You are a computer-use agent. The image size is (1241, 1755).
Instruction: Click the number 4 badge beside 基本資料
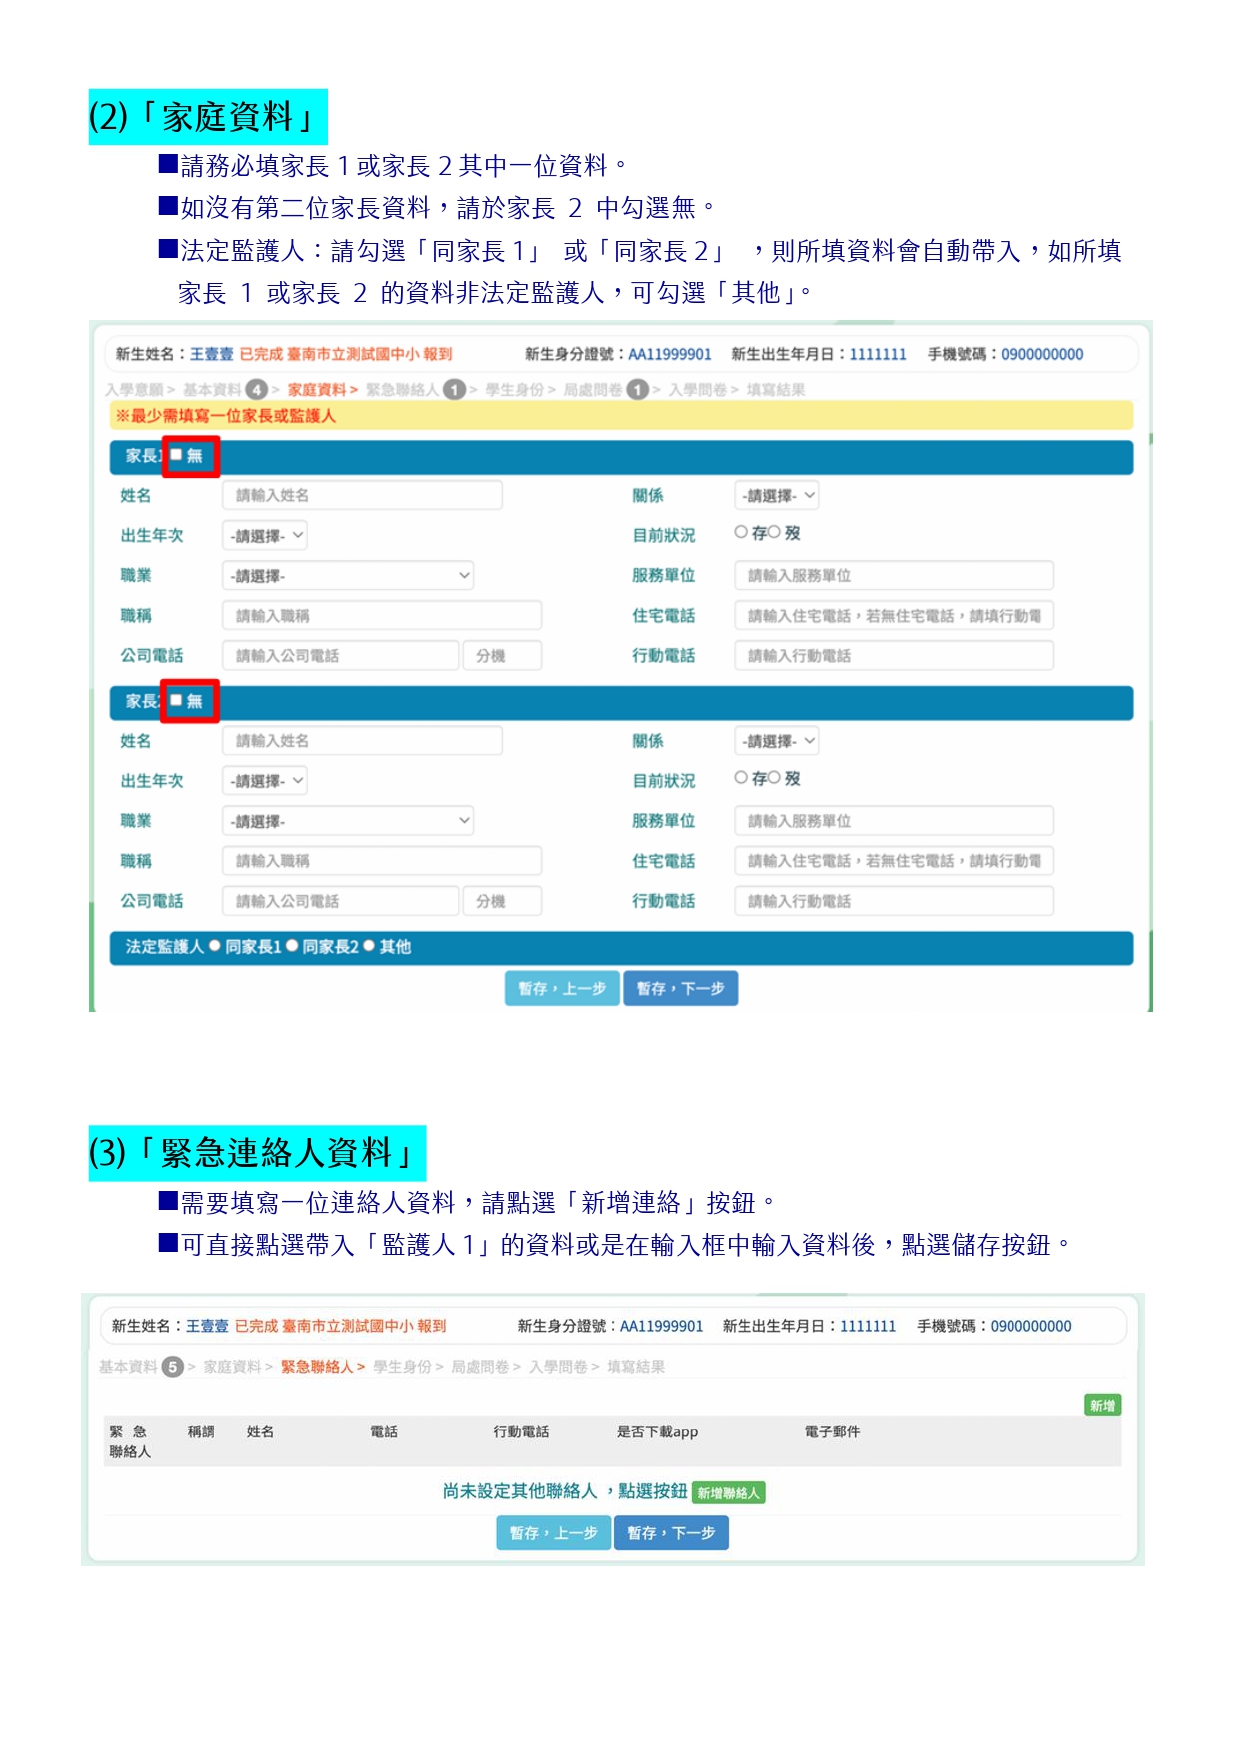coord(256,389)
